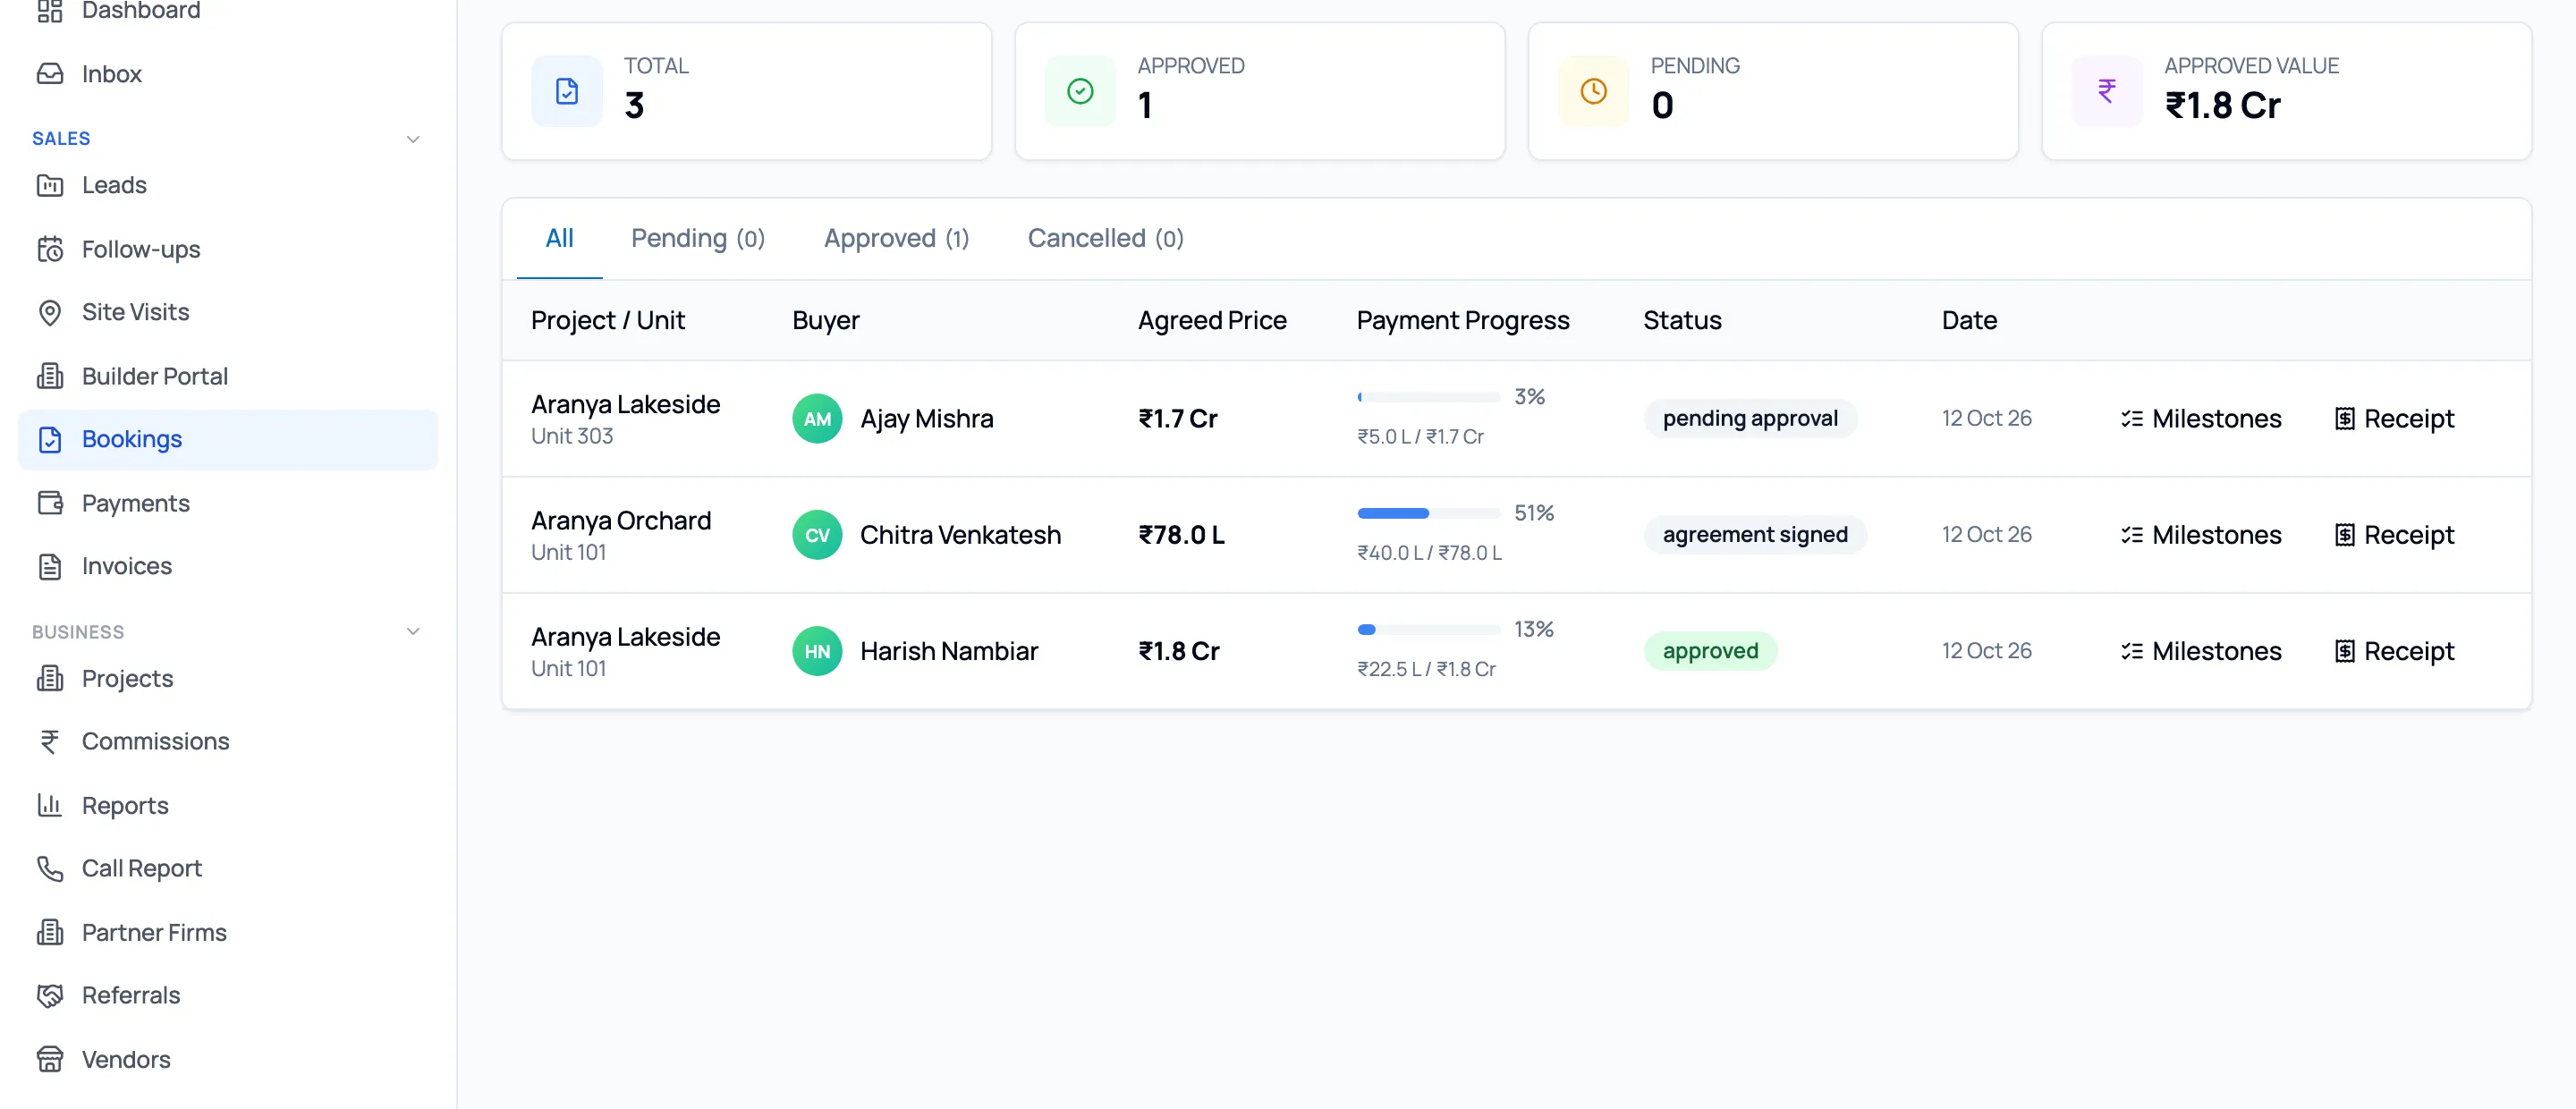Open Milestones for Ajay Mishra booking
The image size is (2576, 1109).
click(2200, 419)
